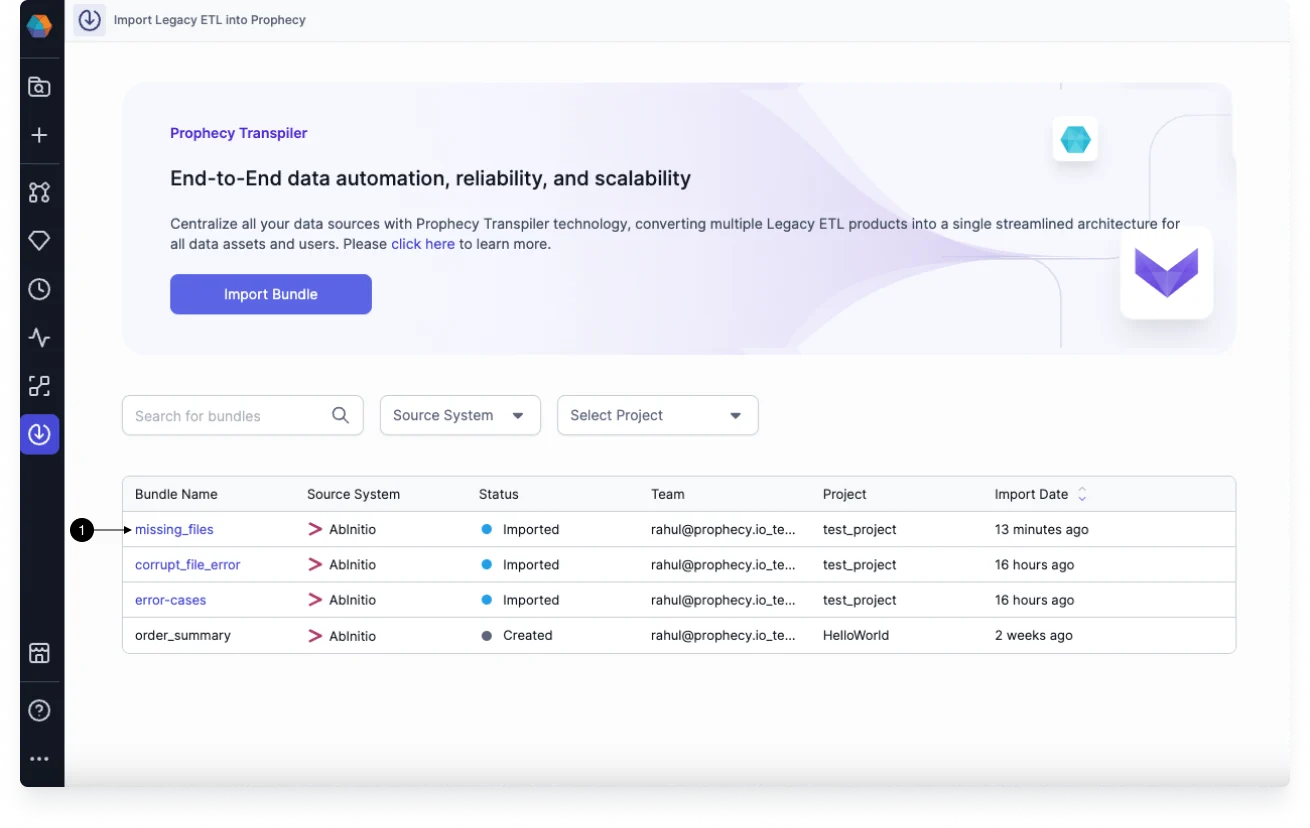This screenshot has width=1310, height=828.
Task: Click test_project in corrupt_file_error row
Action: tap(860, 565)
